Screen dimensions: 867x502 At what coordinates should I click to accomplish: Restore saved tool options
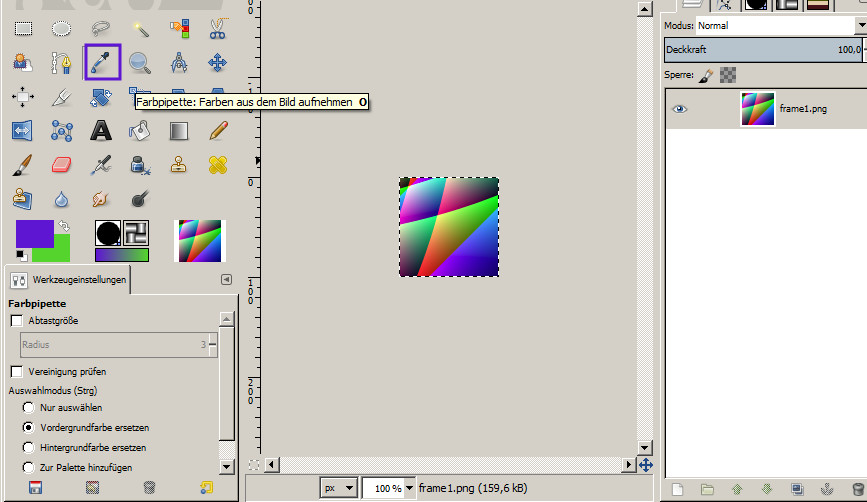point(92,488)
